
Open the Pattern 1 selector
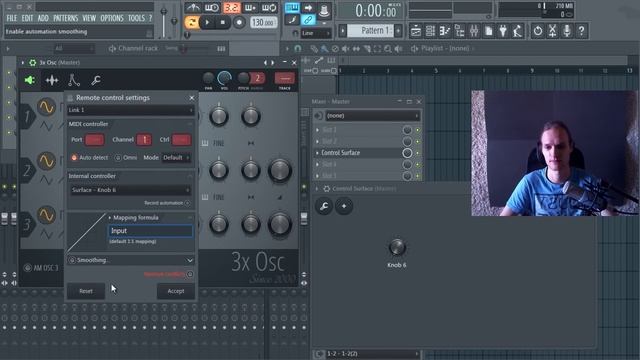[x=372, y=31]
